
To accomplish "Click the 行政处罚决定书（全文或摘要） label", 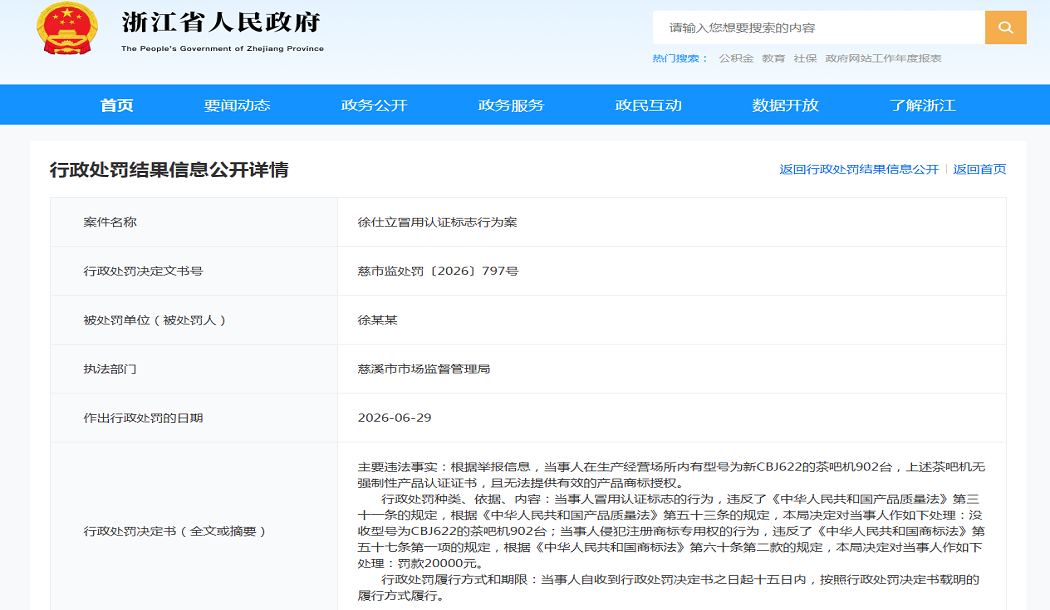I will [x=175, y=531].
